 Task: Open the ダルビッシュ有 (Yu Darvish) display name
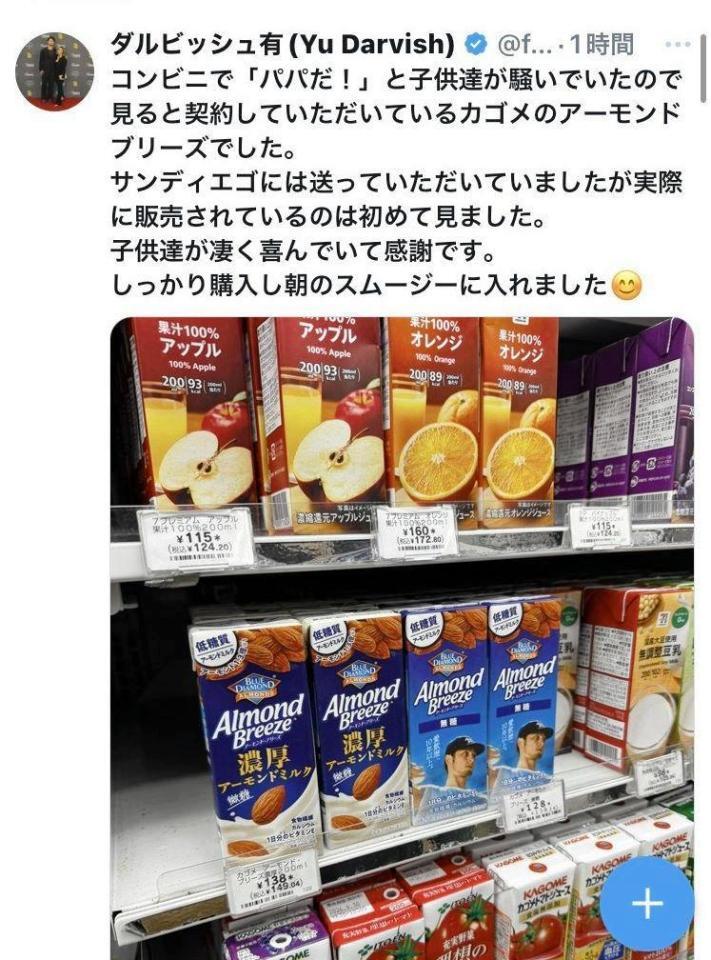[x=283, y=44]
